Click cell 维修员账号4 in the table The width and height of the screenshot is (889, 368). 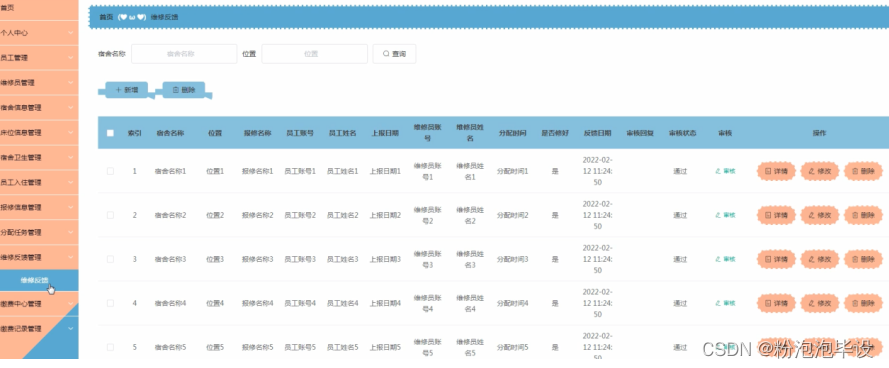[427, 303]
